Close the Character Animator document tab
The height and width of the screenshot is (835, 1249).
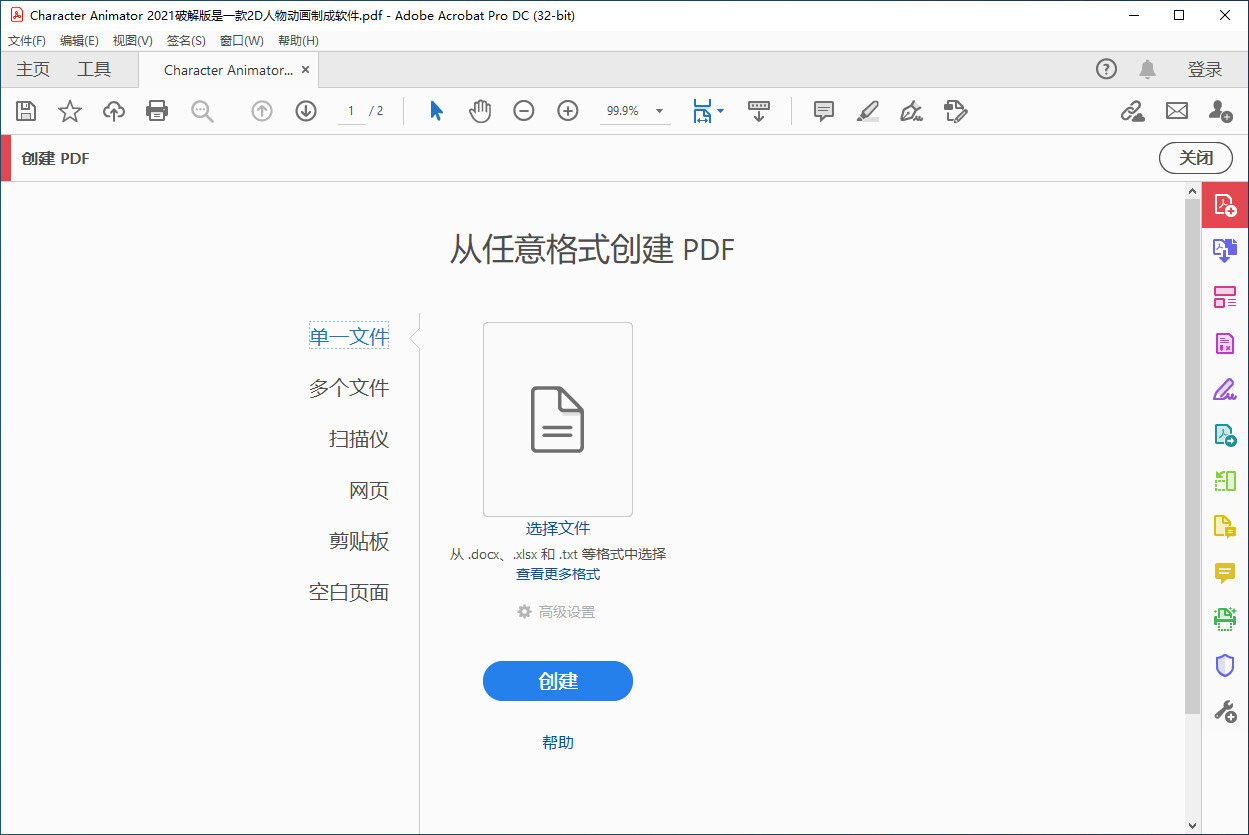(306, 70)
